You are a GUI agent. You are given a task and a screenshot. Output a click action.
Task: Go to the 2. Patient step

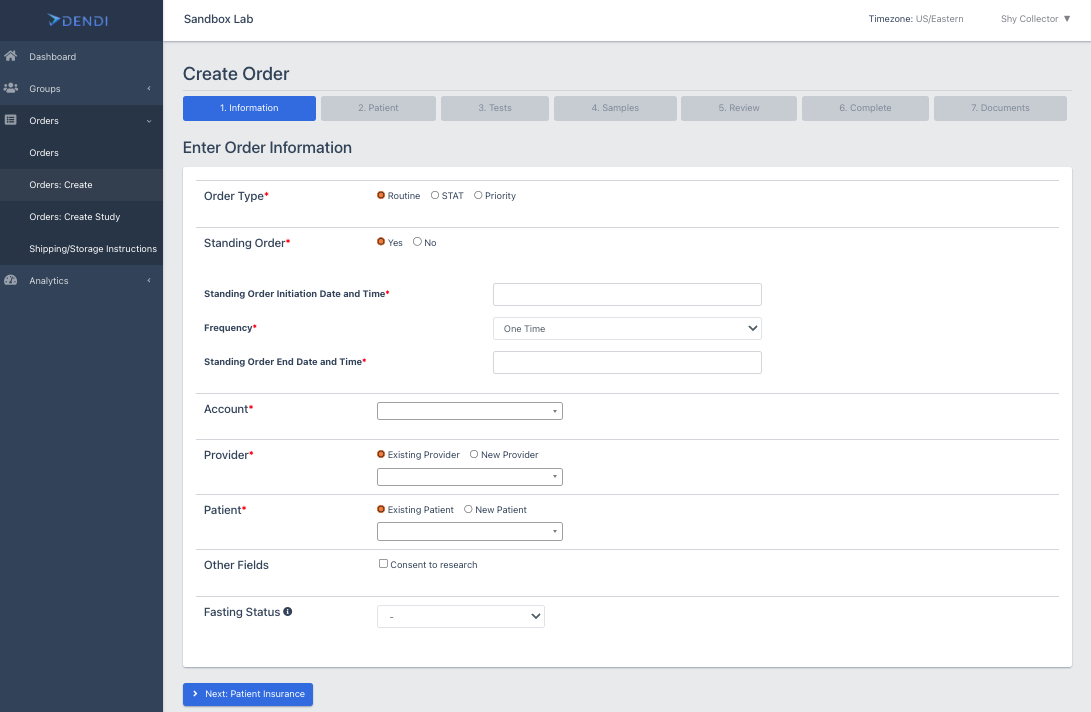379,108
